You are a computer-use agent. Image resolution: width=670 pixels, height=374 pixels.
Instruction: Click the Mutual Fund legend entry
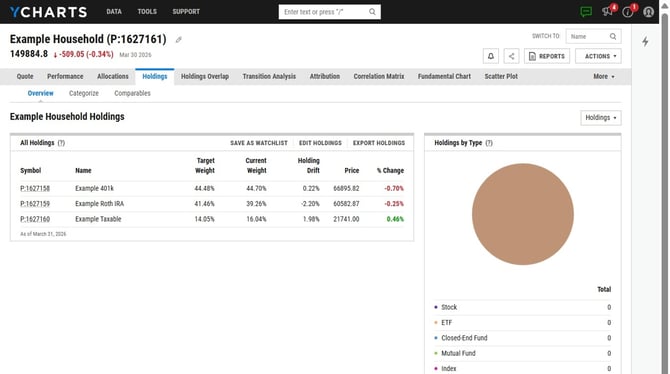(x=458, y=353)
